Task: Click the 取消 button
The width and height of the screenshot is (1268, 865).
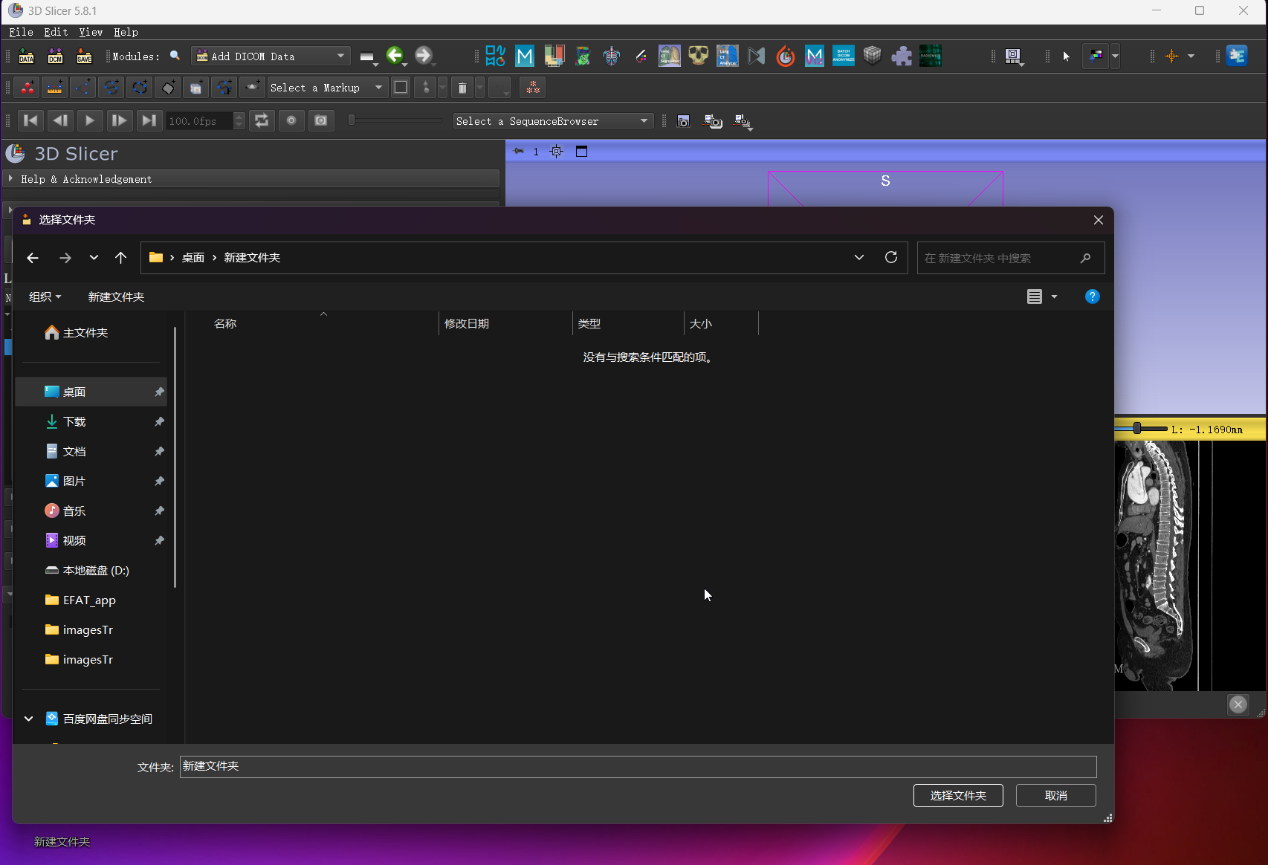Action: pos(1056,796)
